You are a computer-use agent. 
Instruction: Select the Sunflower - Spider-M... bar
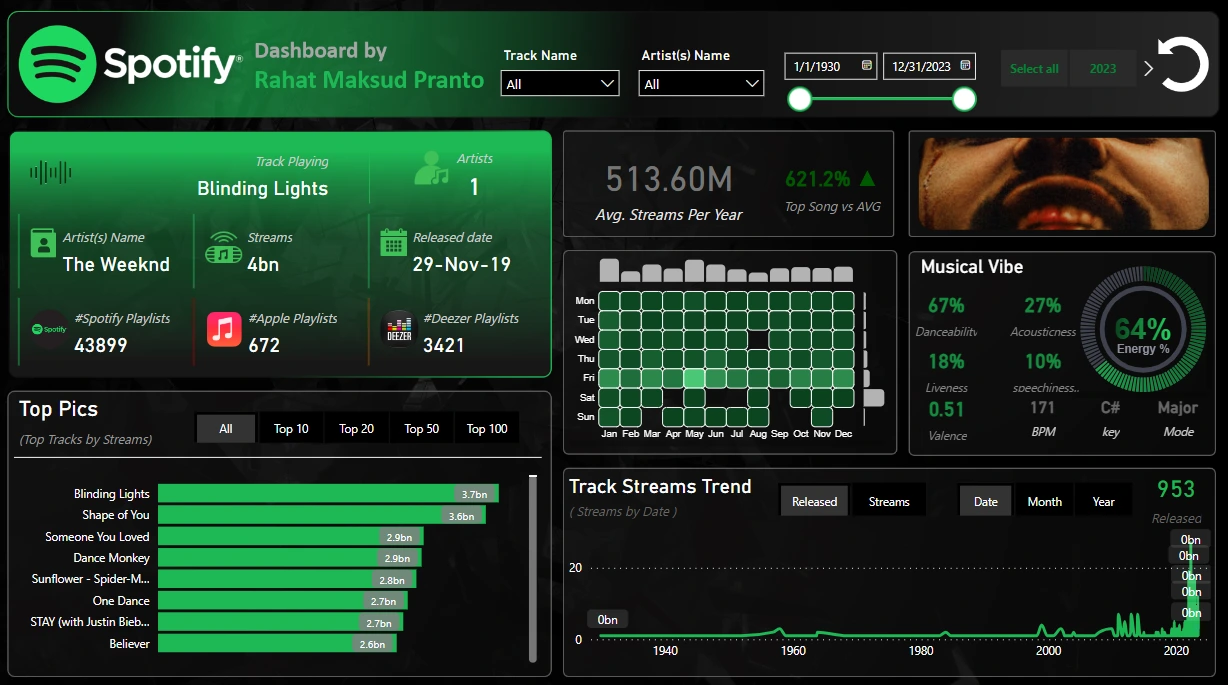[x=287, y=579]
